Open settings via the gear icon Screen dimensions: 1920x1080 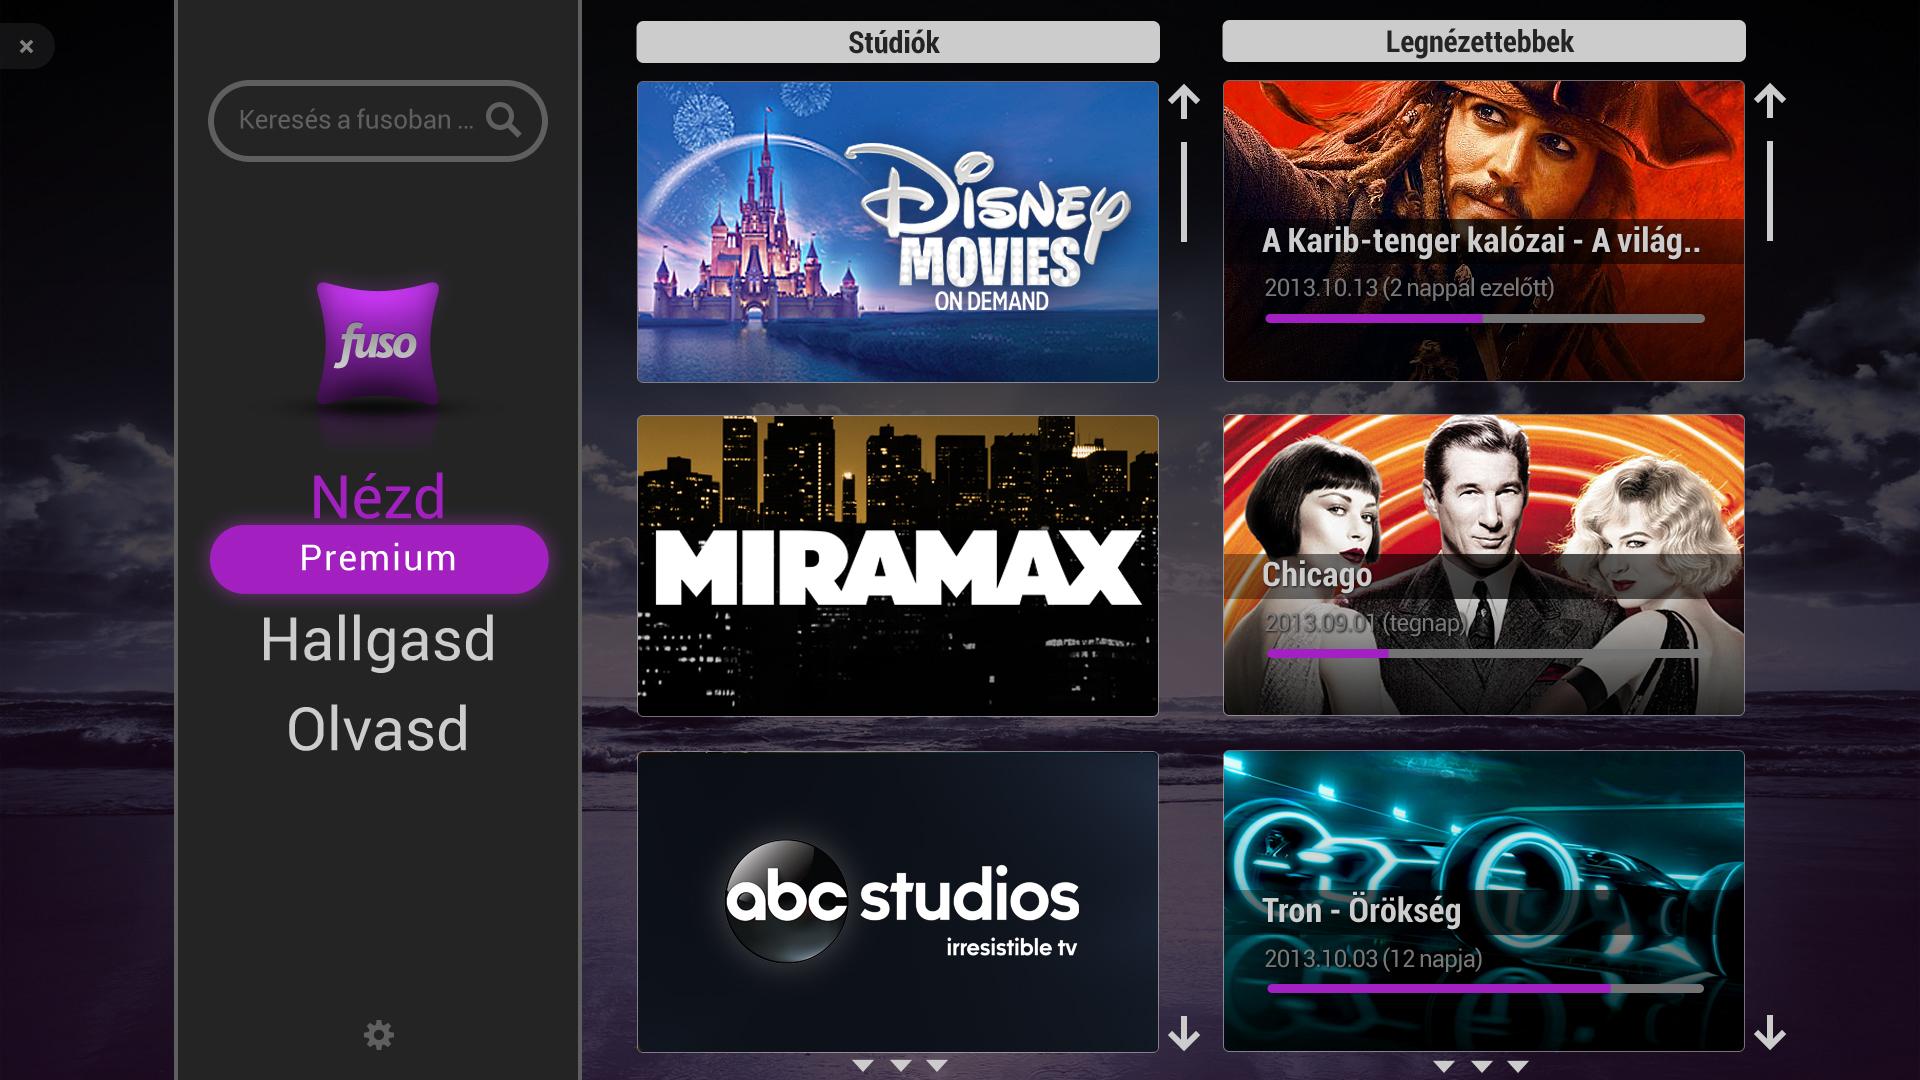(x=378, y=1035)
